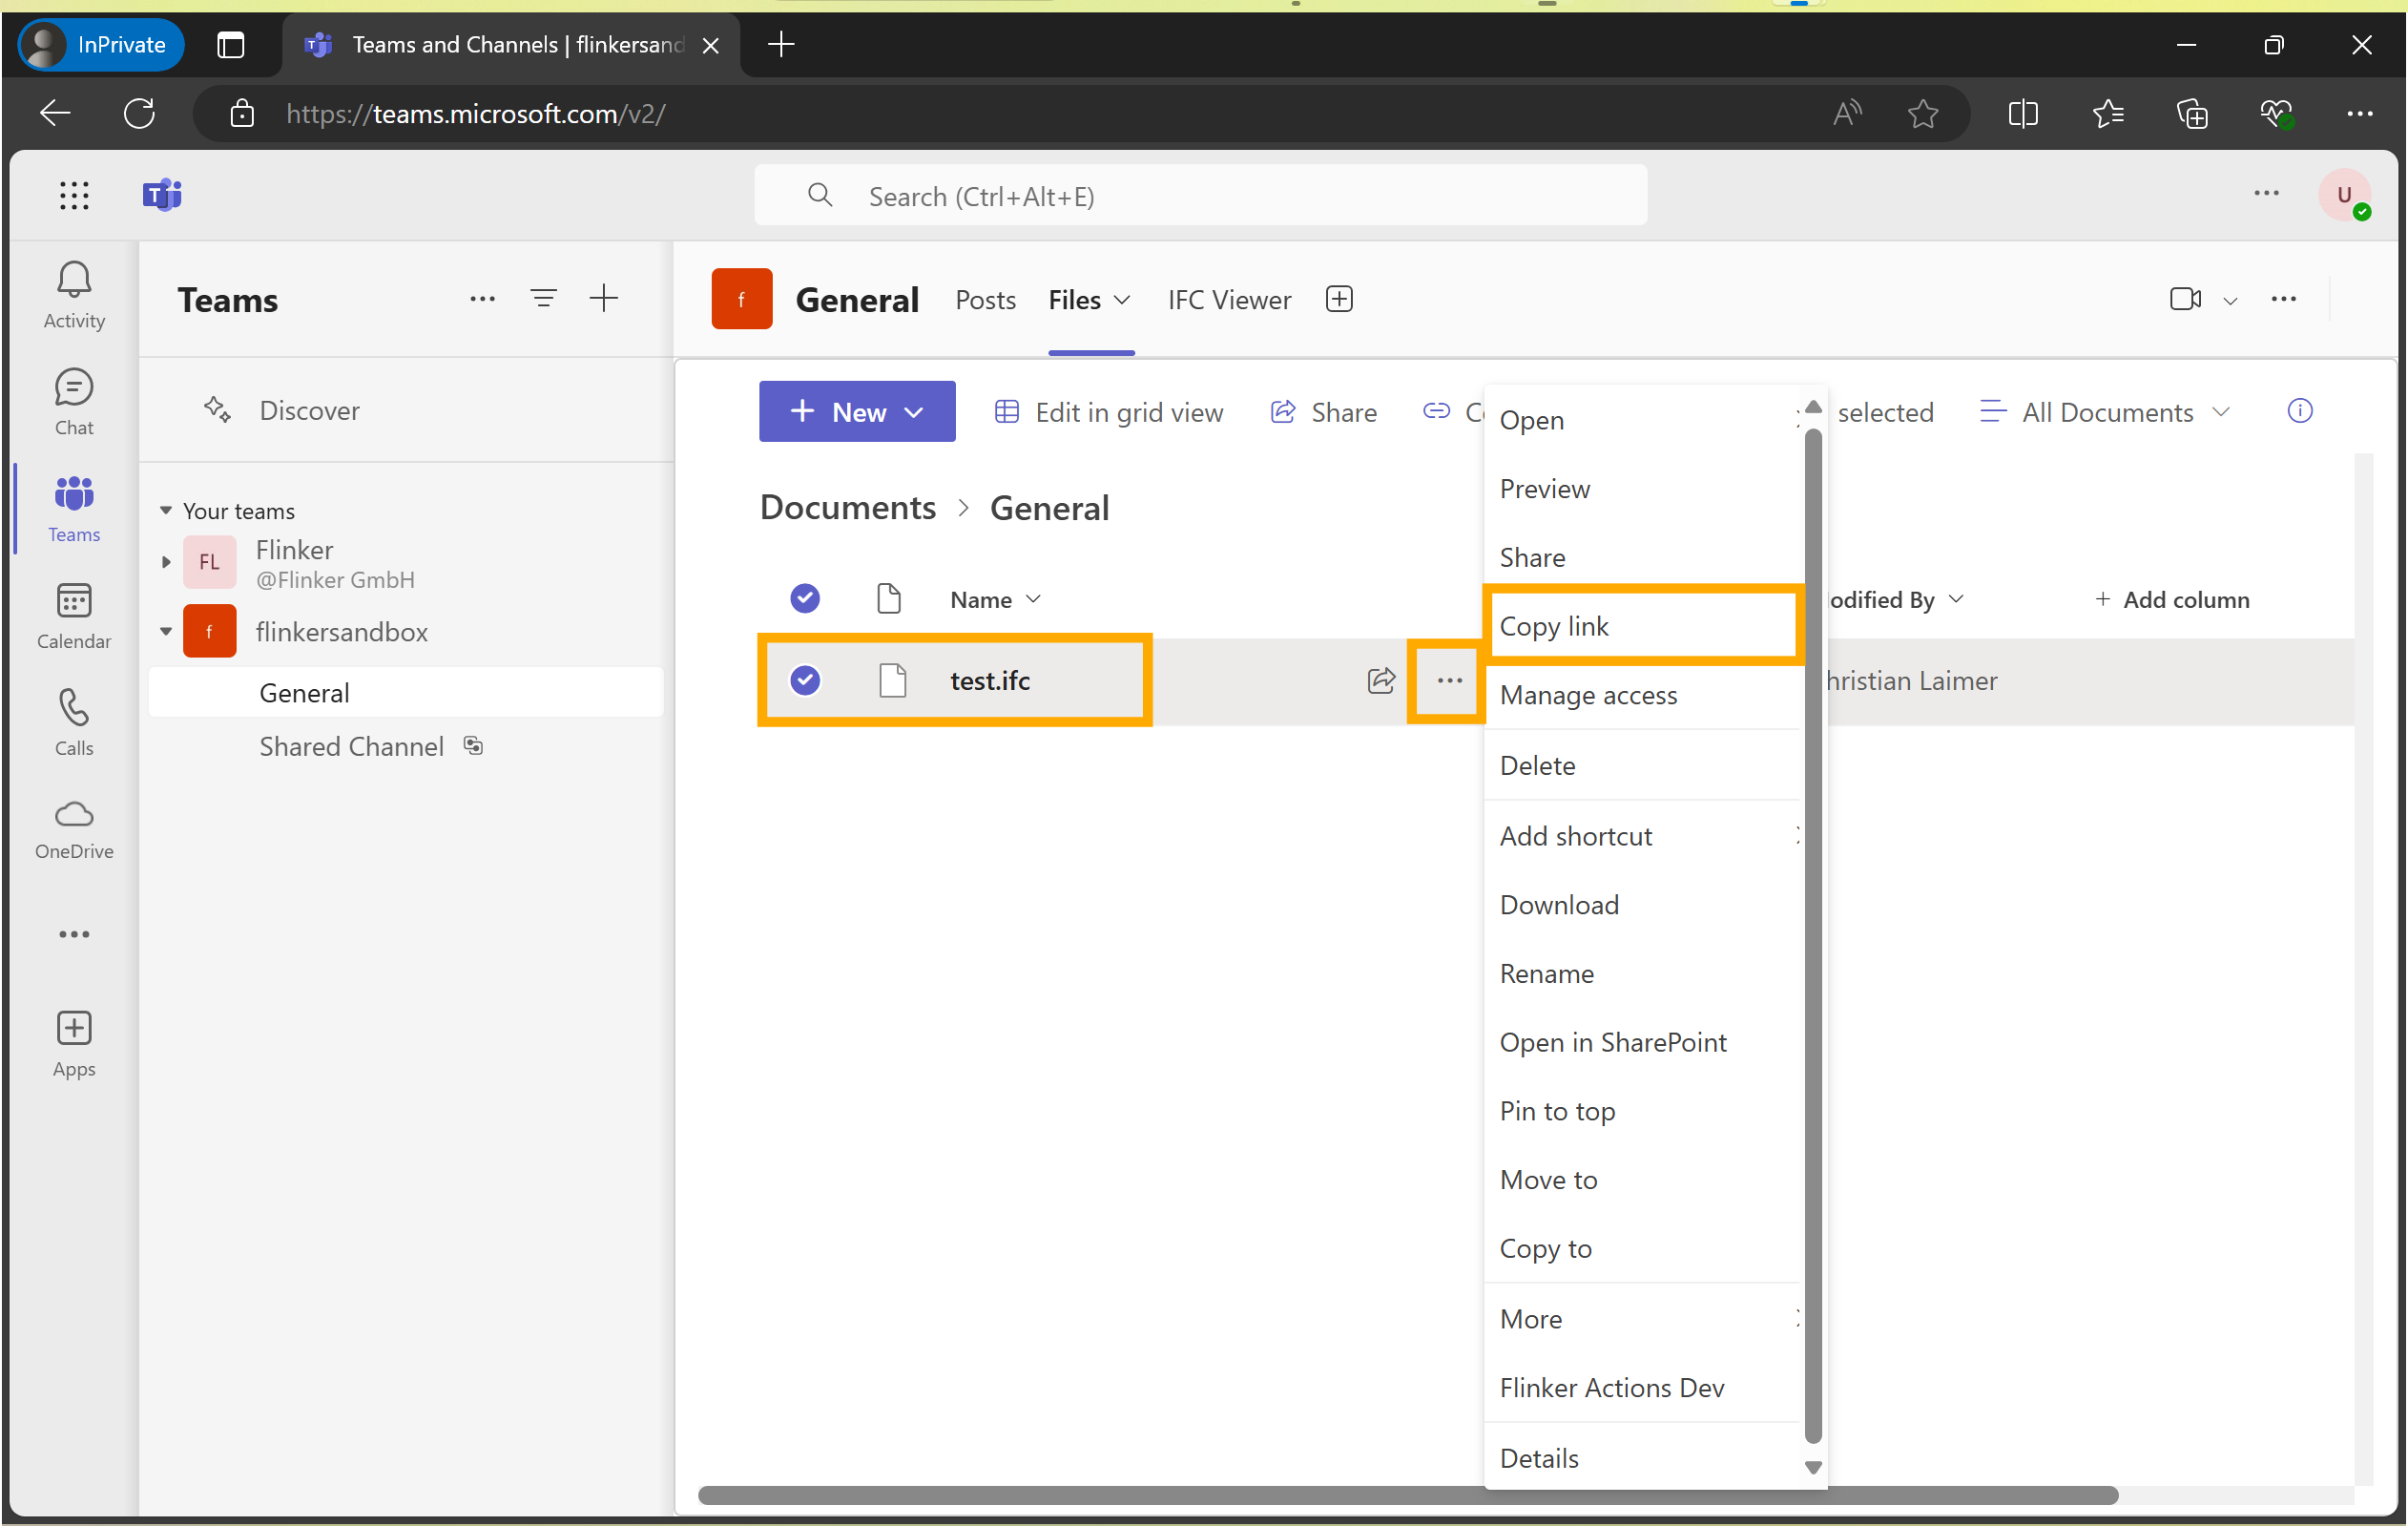Choose Delete in context menu
The width and height of the screenshot is (2408, 1526).
[x=1642, y=765]
